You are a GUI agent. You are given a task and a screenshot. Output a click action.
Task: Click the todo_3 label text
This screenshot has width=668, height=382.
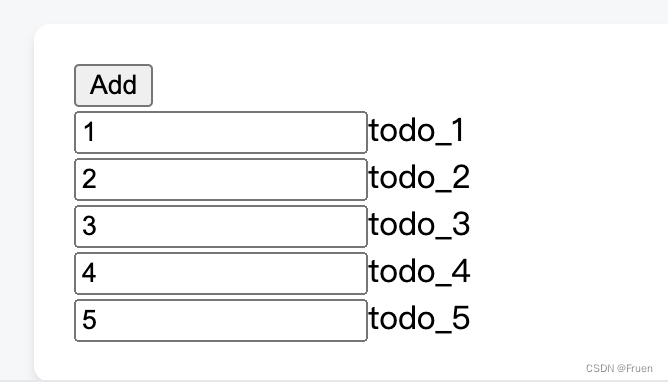pyautogui.click(x=419, y=224)
